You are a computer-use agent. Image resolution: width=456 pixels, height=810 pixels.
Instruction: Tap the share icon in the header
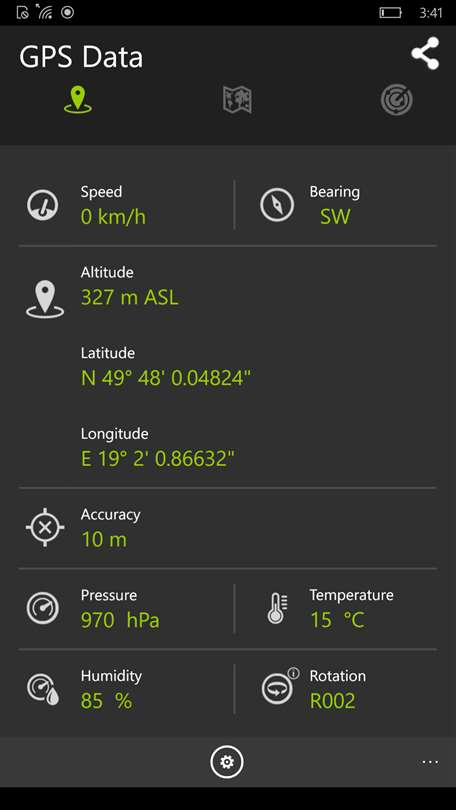pos(425,53)
